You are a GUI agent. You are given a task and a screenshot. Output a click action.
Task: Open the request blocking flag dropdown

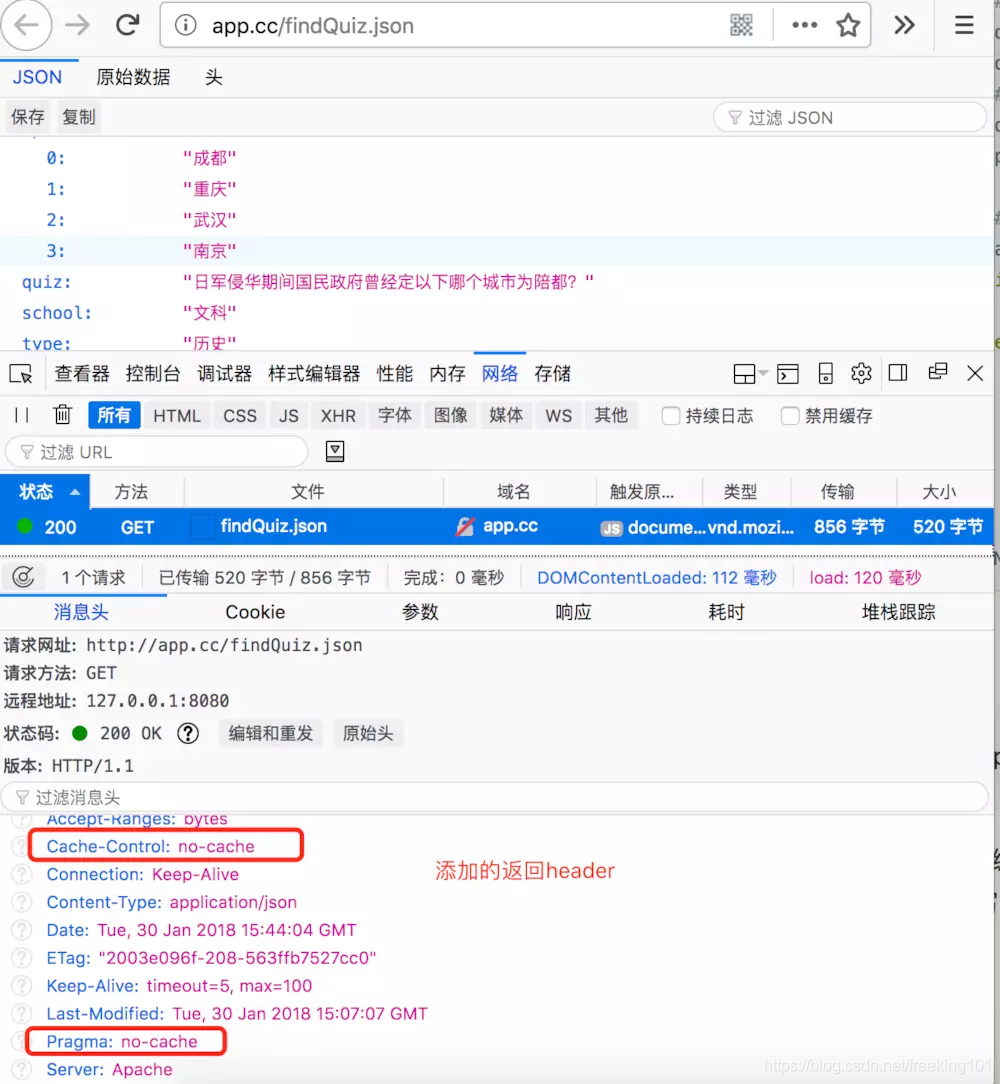click(x=334, y=451)
